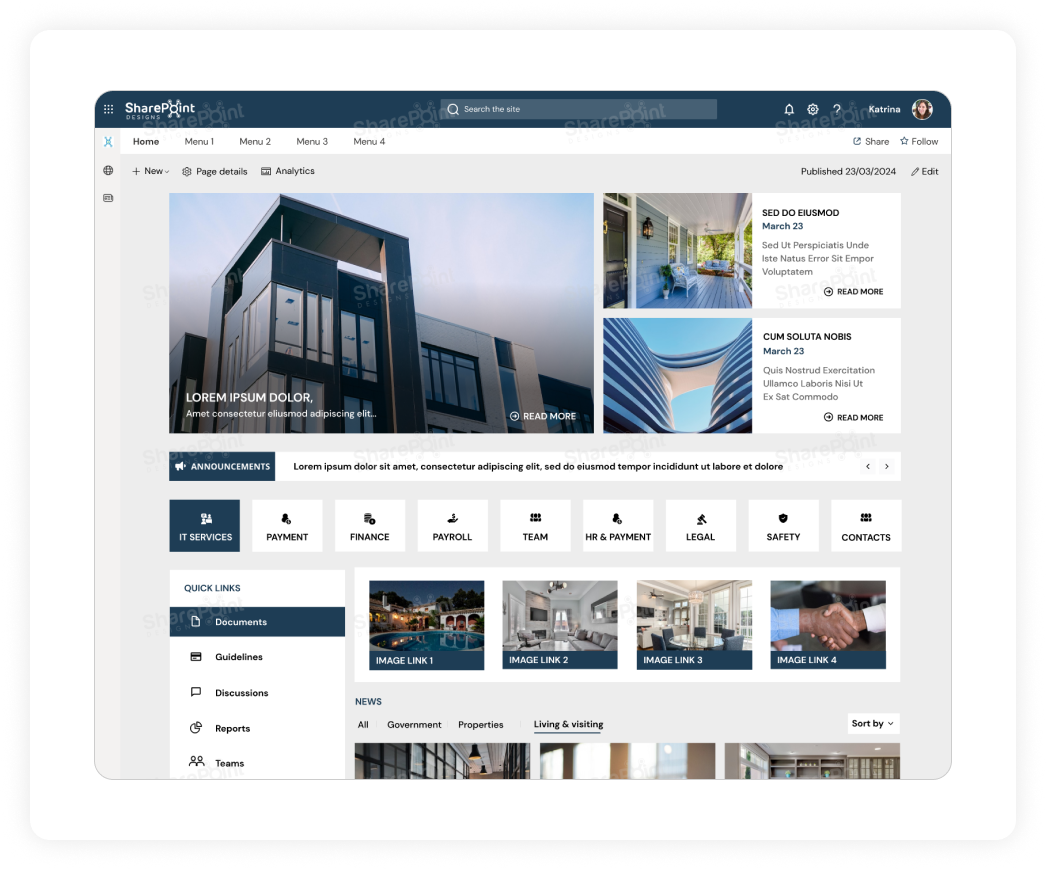Select the Living & visiting news tab
This screenshot has height=870, width=1046.
click(568, 725)
